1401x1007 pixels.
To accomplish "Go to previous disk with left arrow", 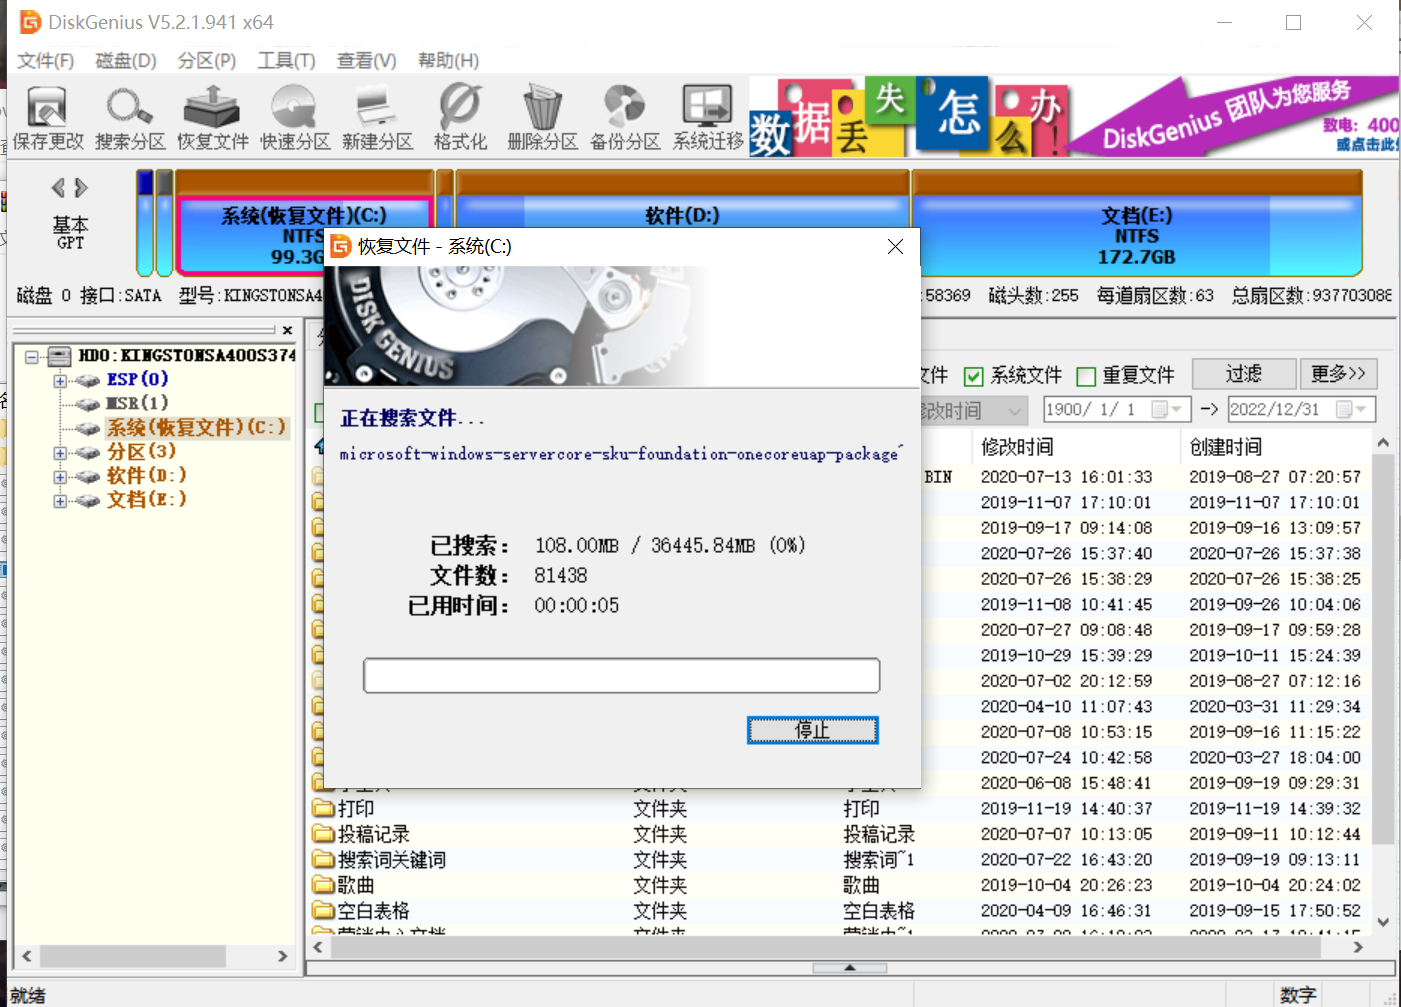I will pos(58,187).
